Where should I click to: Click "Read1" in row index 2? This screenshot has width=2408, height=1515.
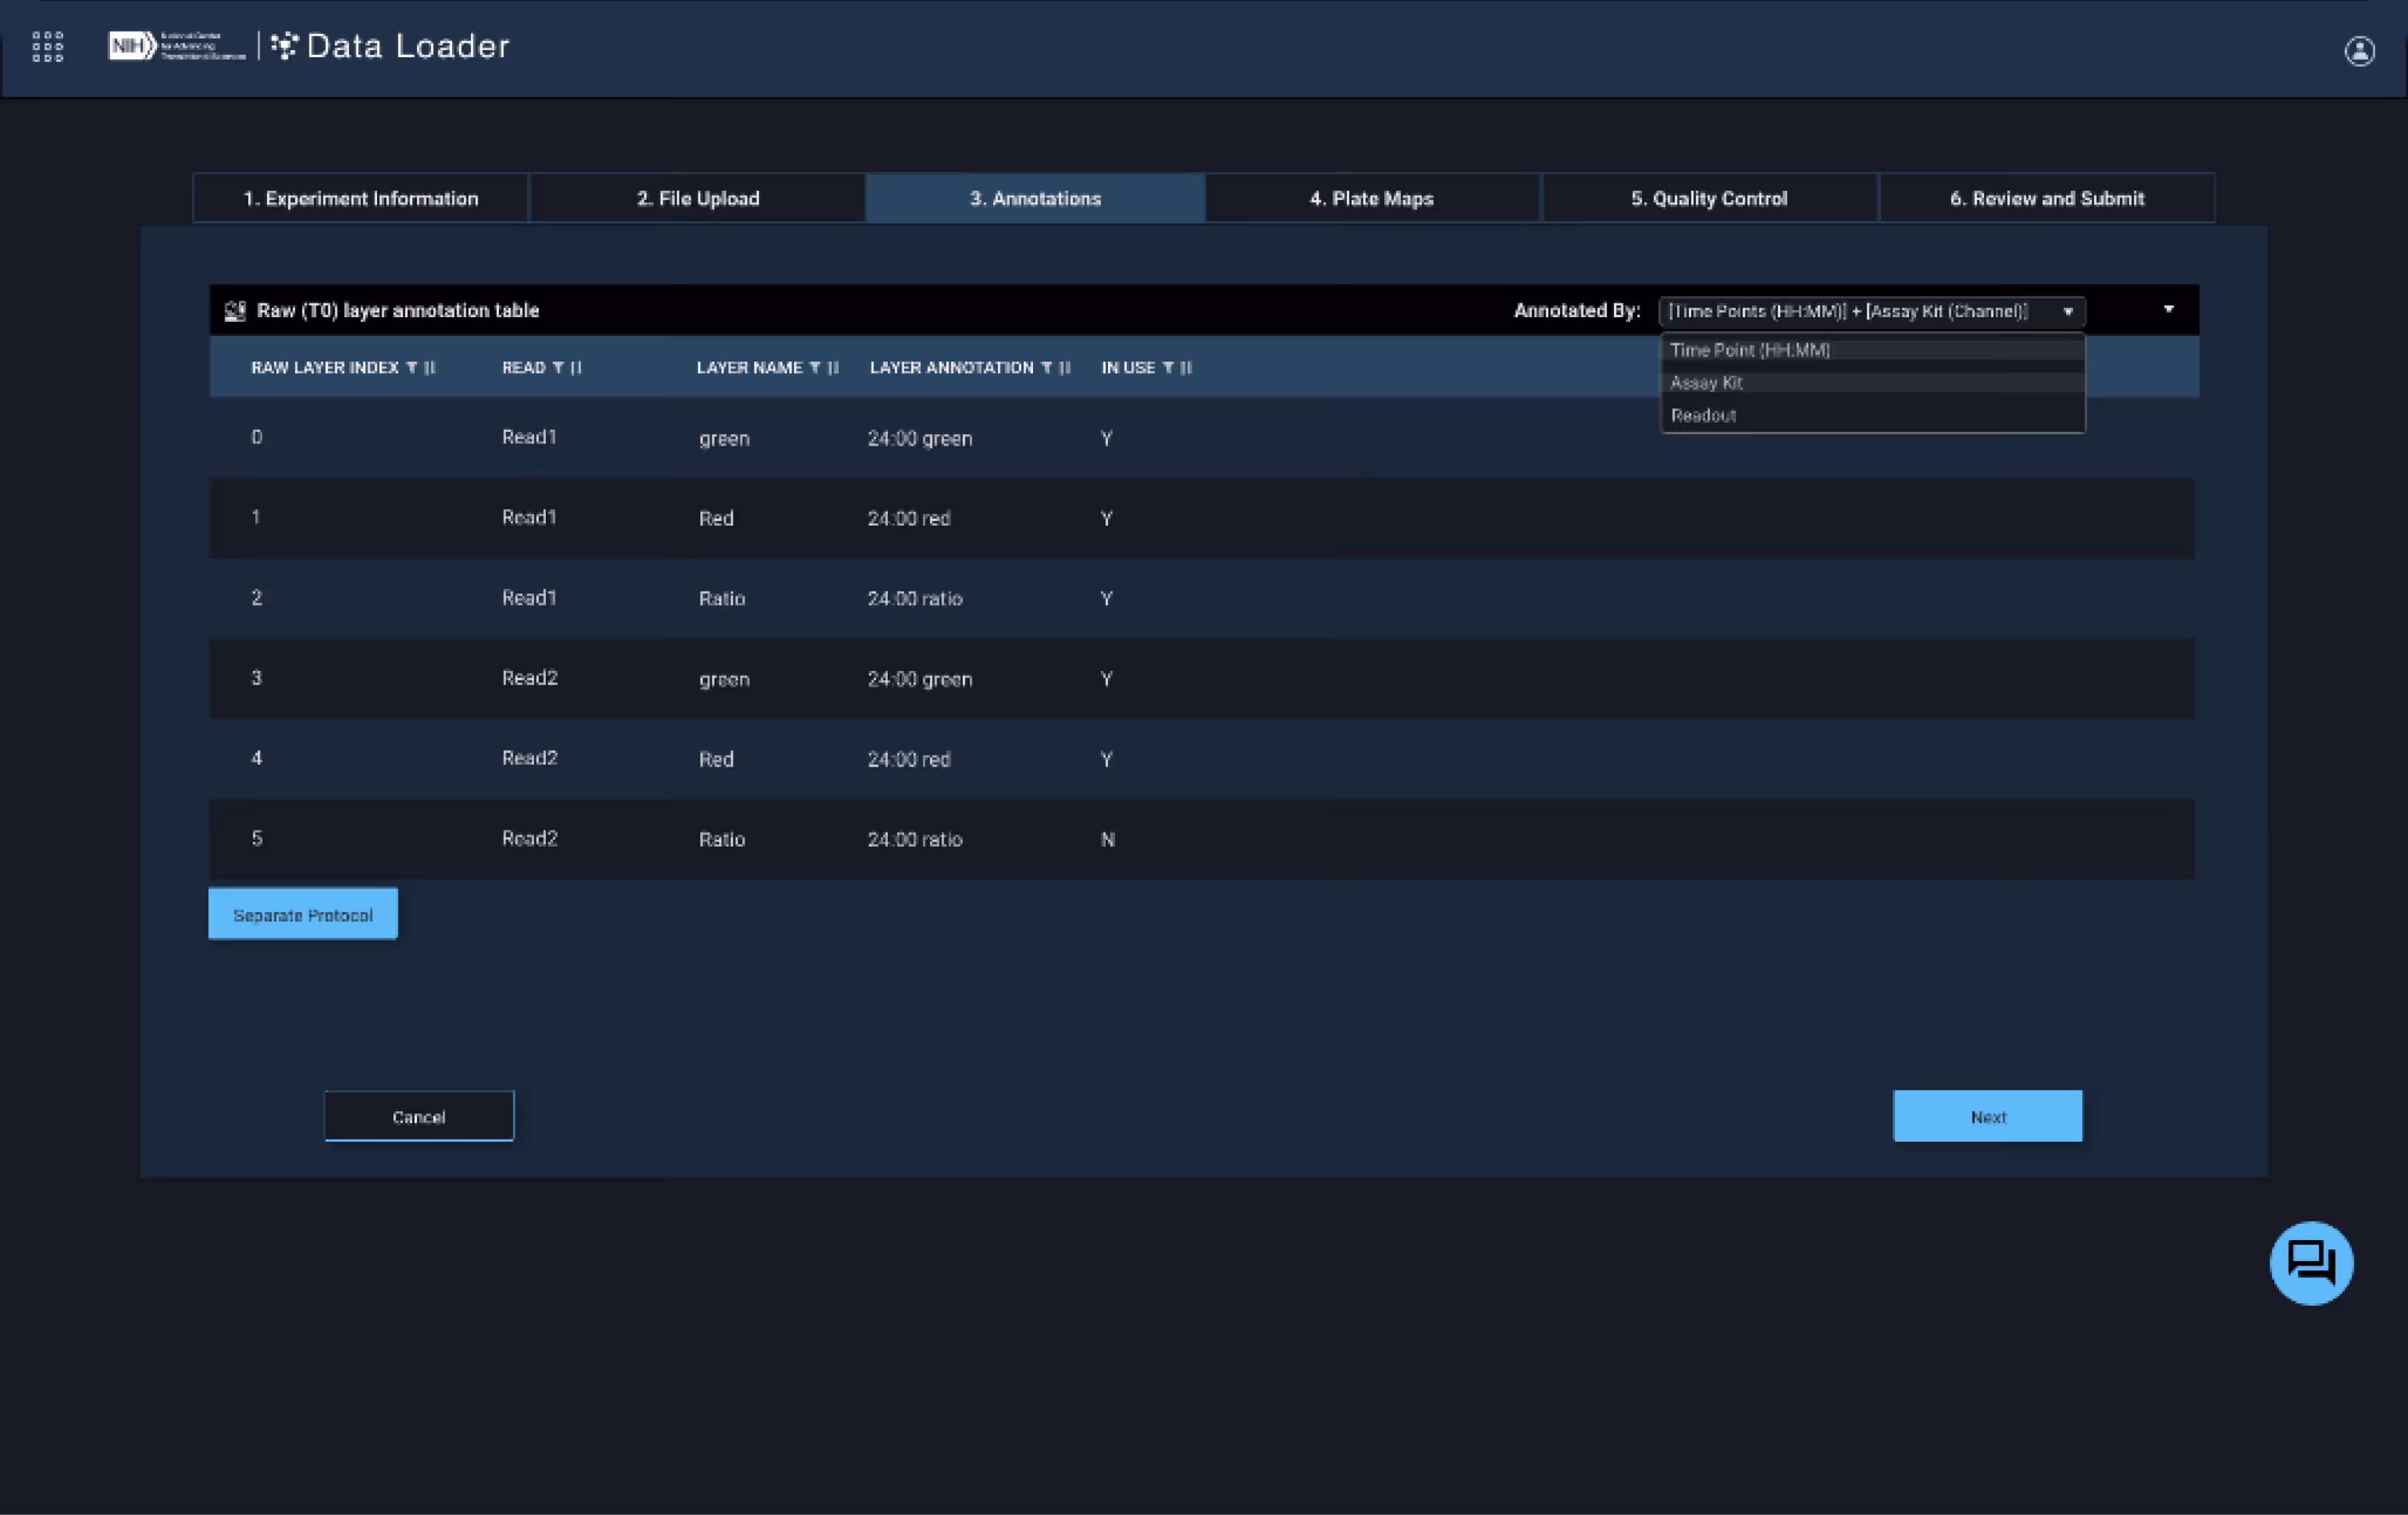tap(529, 597)
